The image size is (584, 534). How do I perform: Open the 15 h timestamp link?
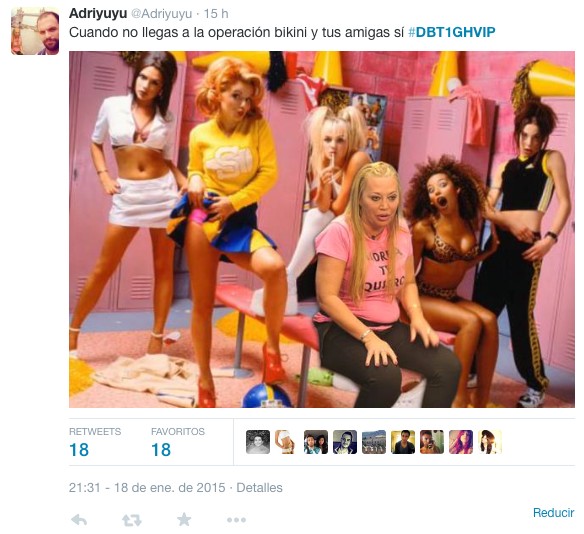coord(216,14)
